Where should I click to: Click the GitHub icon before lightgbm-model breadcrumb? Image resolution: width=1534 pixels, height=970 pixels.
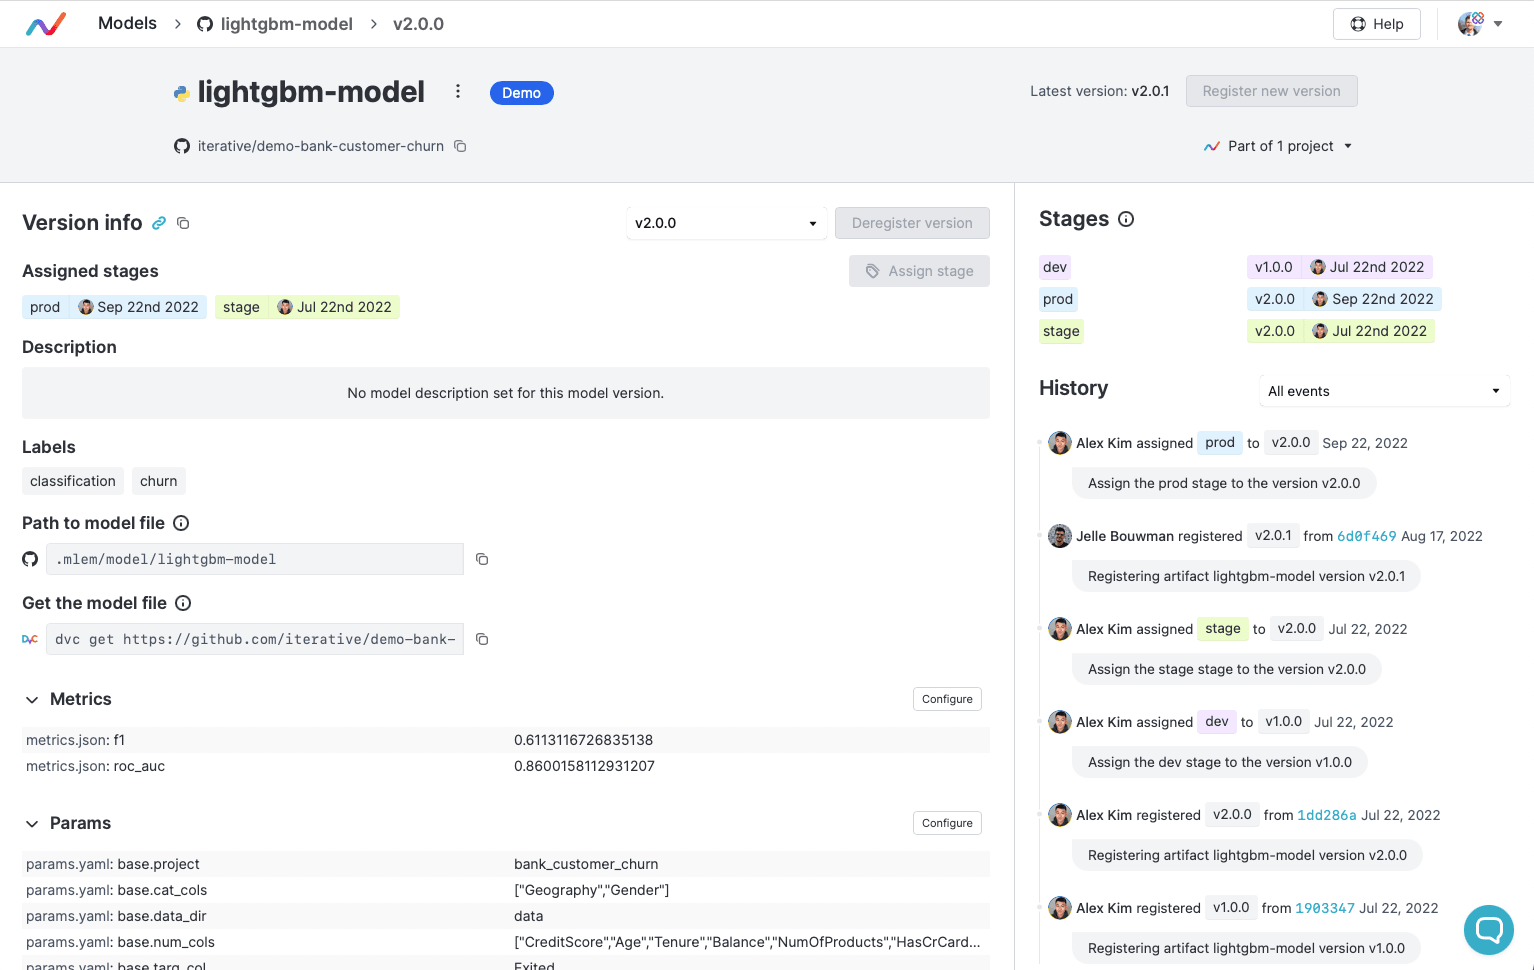pos(205,24)
